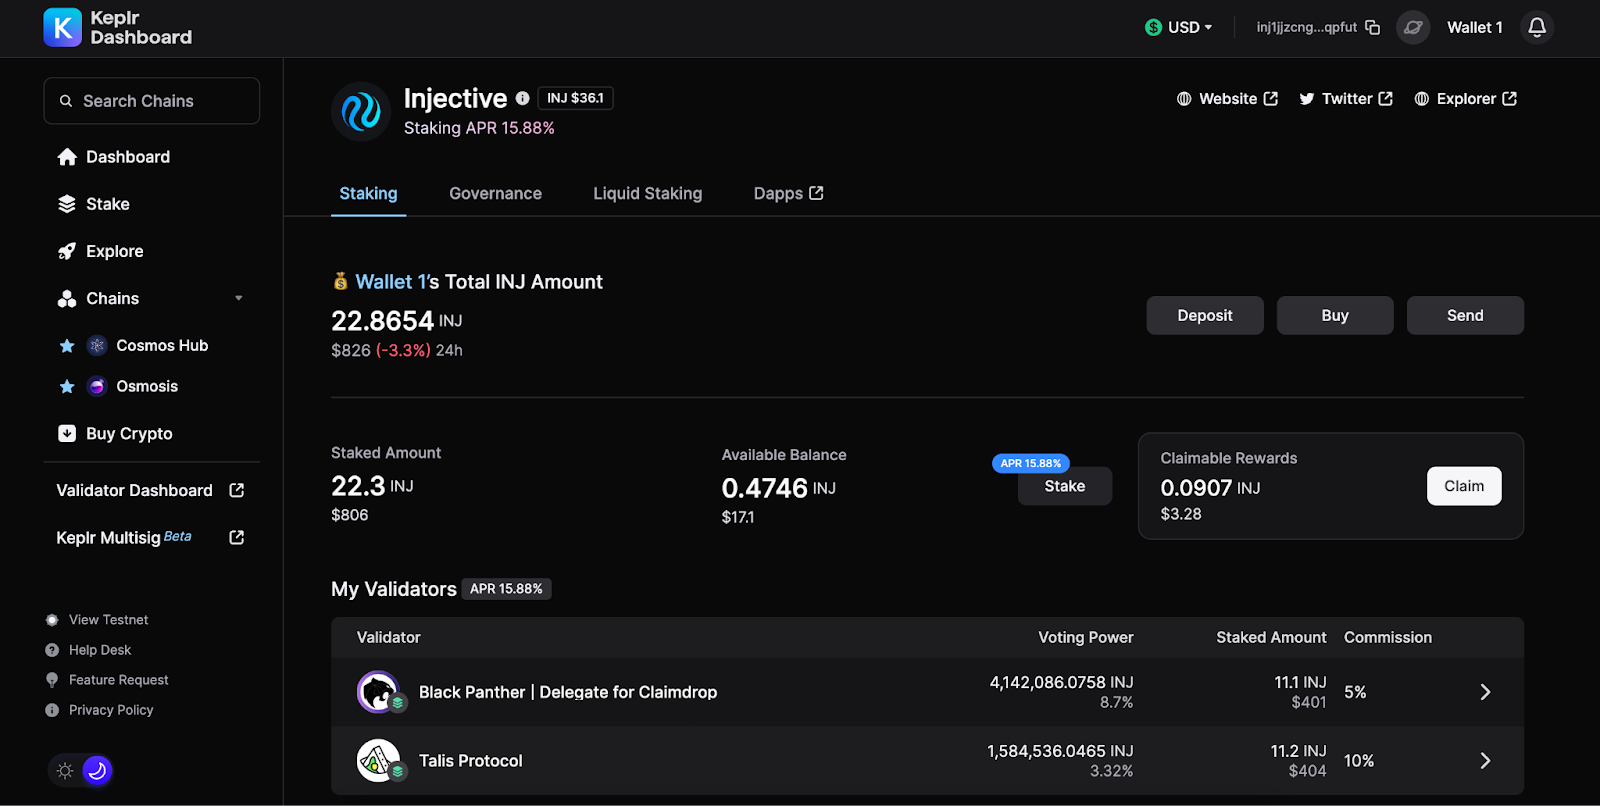Click the Injective chain logo

pyautogui.click(x=361, y=111)
